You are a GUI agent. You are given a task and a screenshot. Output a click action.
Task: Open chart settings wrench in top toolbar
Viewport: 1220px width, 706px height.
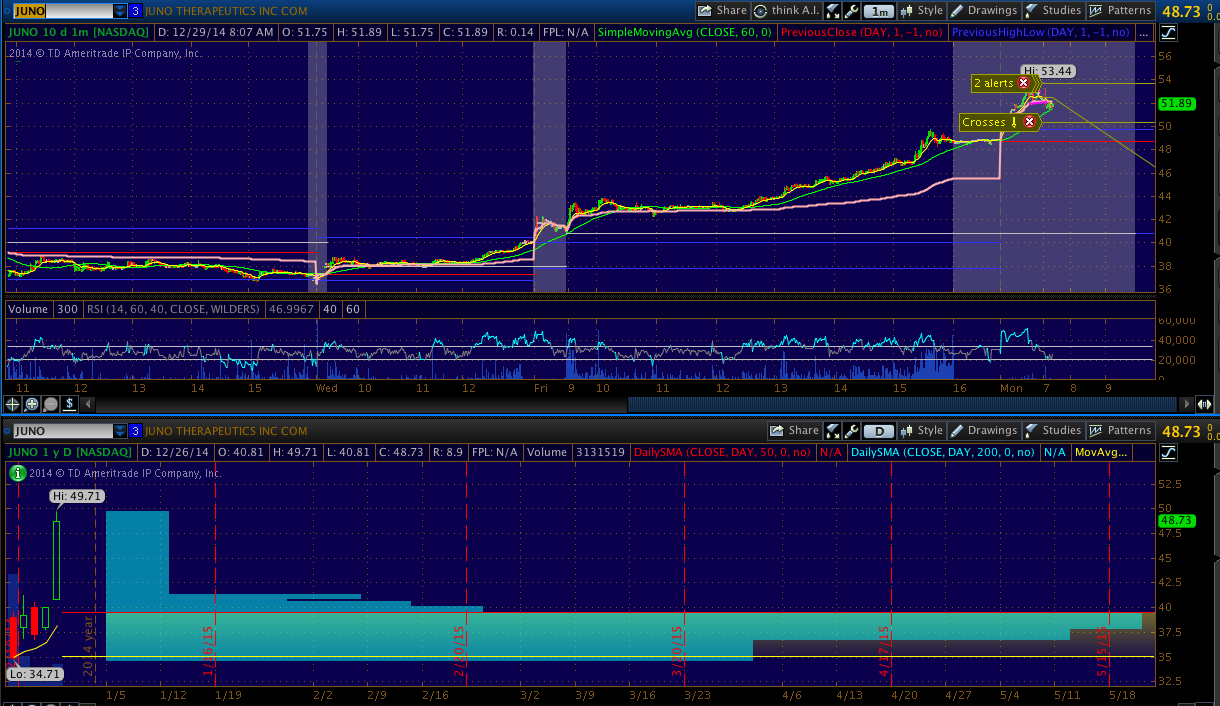[851, 11]
